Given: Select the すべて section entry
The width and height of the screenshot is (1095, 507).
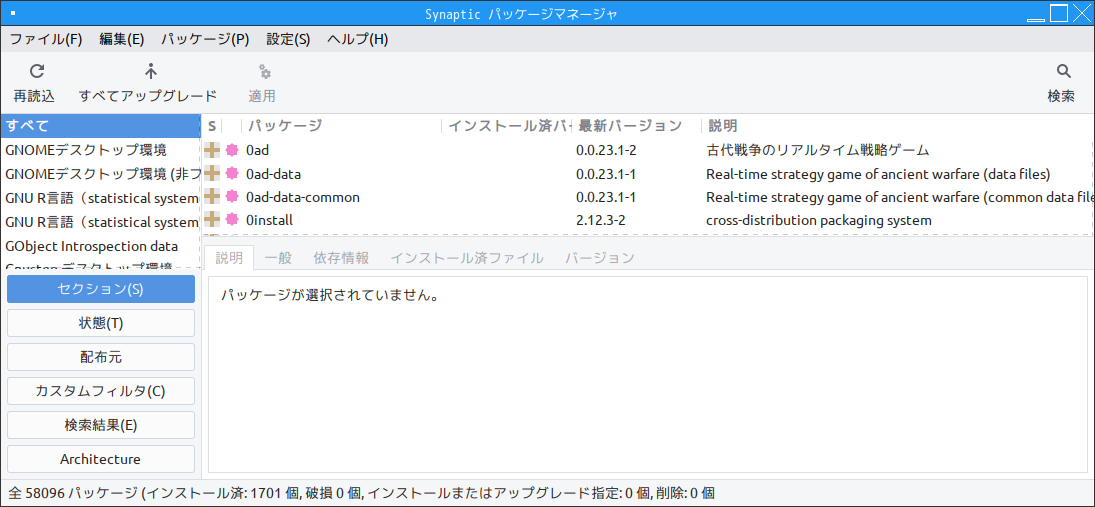Looking at the screenshot, I should pyautogui.click(x=101, y=126).
